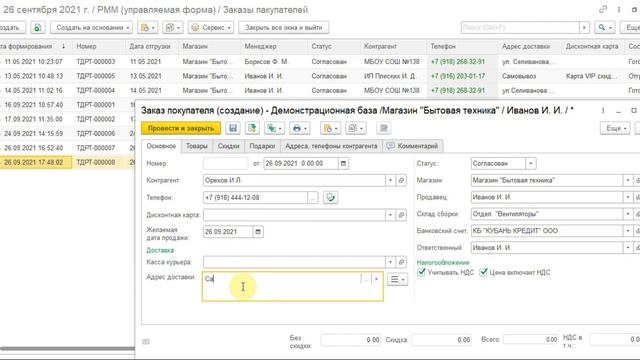Expand the Ответственный dropdown
The width and height of the screenshot is (640, 360).
[x=628, y=247]
